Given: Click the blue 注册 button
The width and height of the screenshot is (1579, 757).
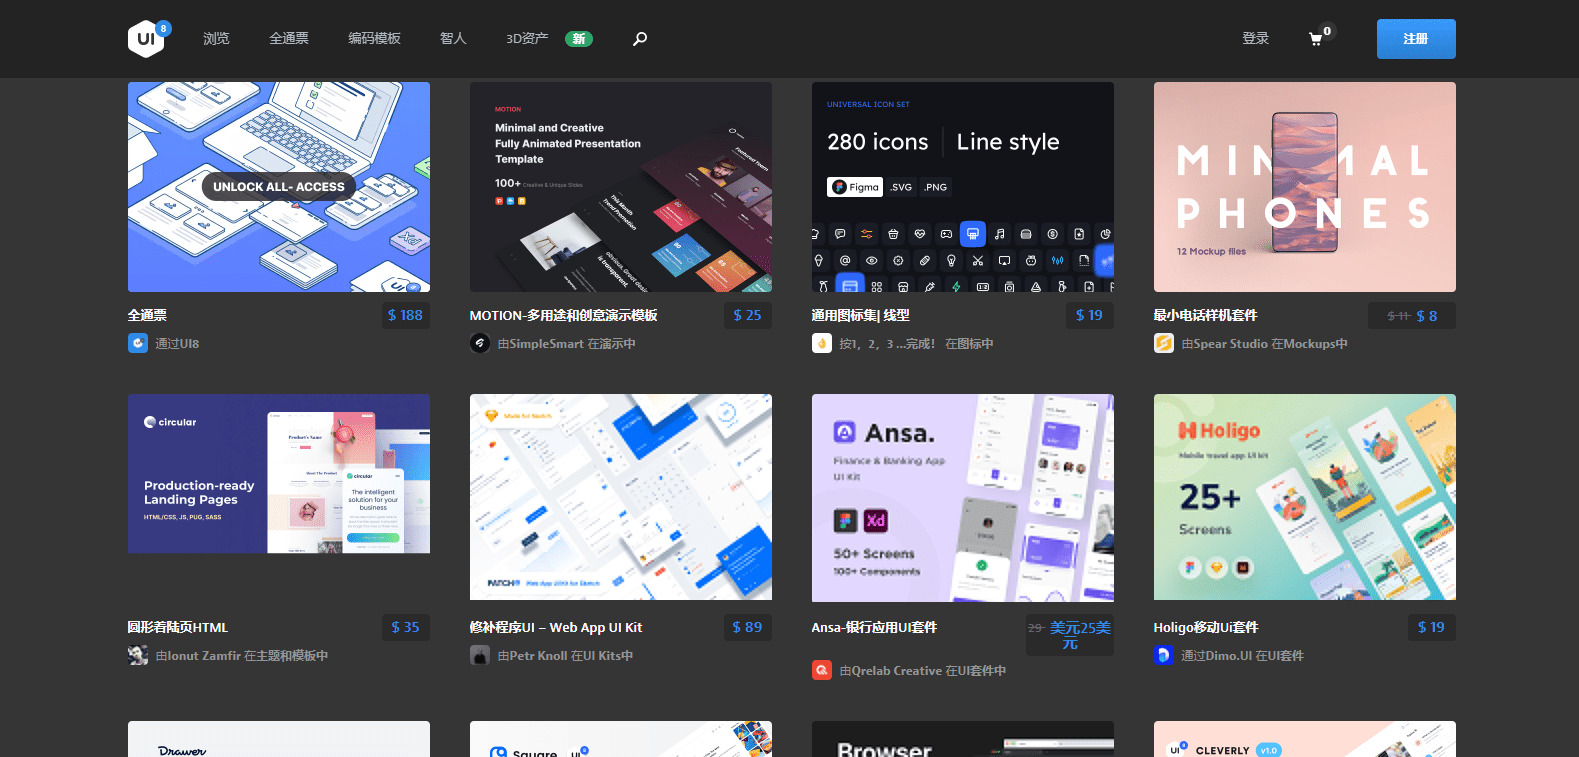Looking at the screenshot, I should tap(1416, 39).
